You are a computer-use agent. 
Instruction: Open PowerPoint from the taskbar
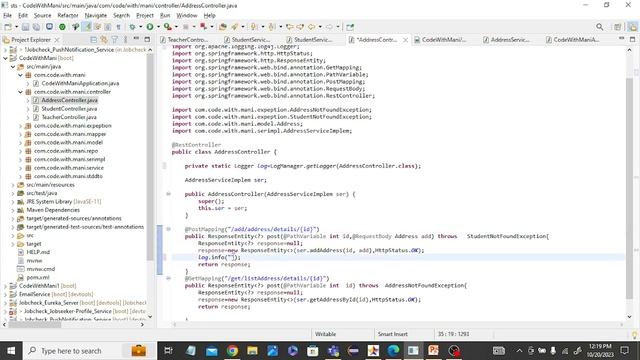pyautogui.click(x=433, y=351)
